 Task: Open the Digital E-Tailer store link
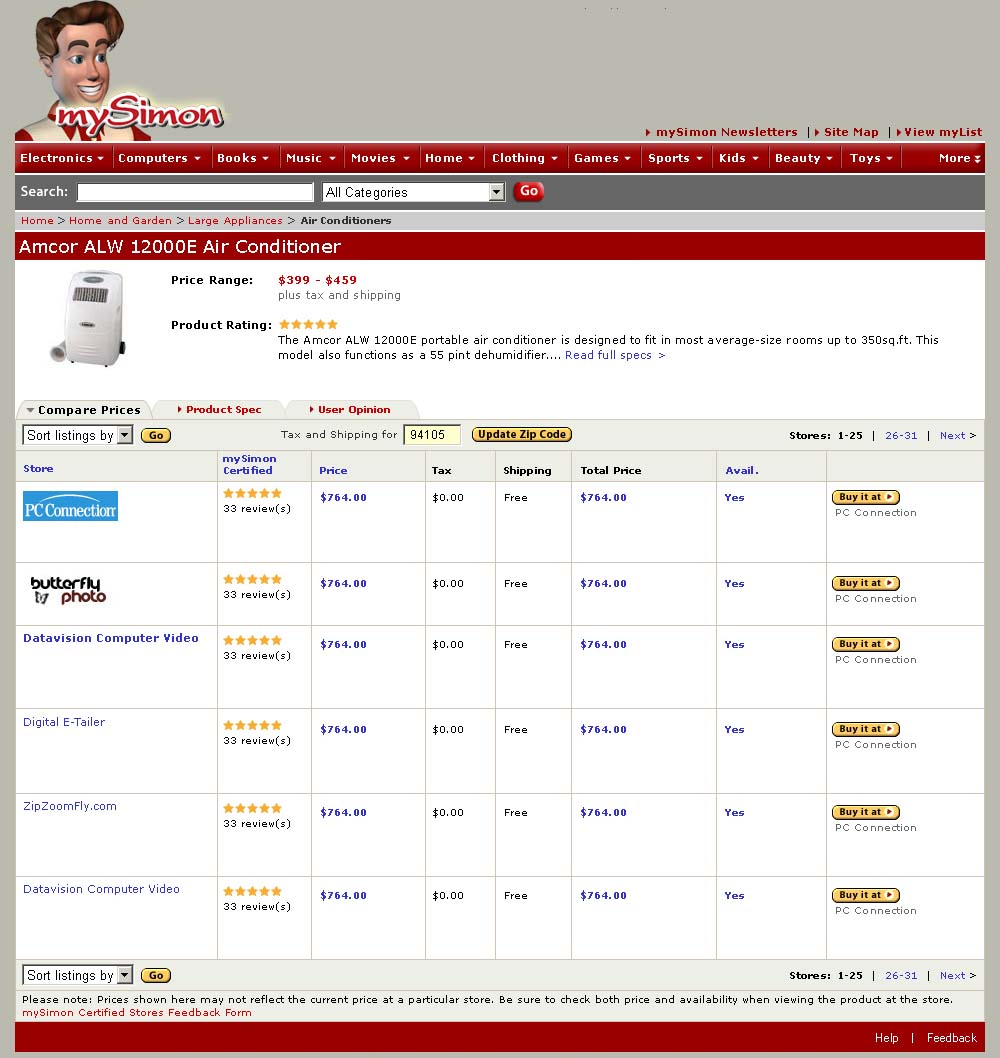click(x=64, y=722)
